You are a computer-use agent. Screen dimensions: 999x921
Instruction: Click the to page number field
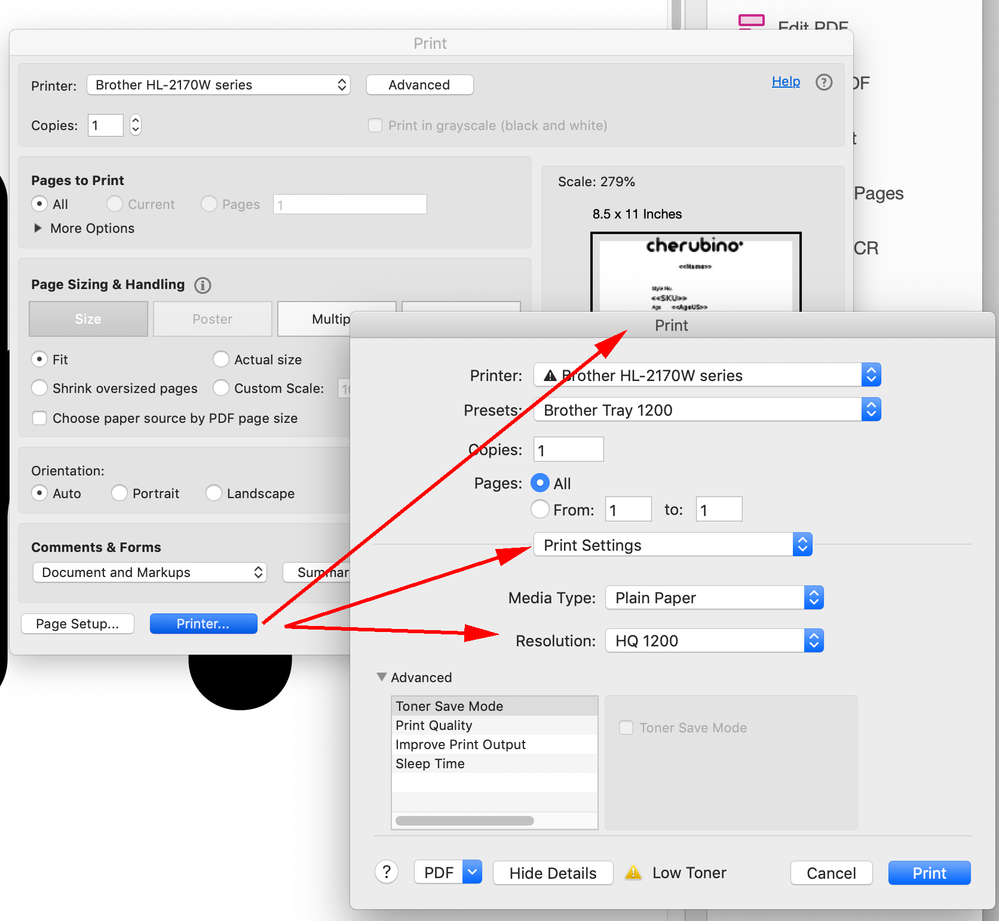click(719, 510)
